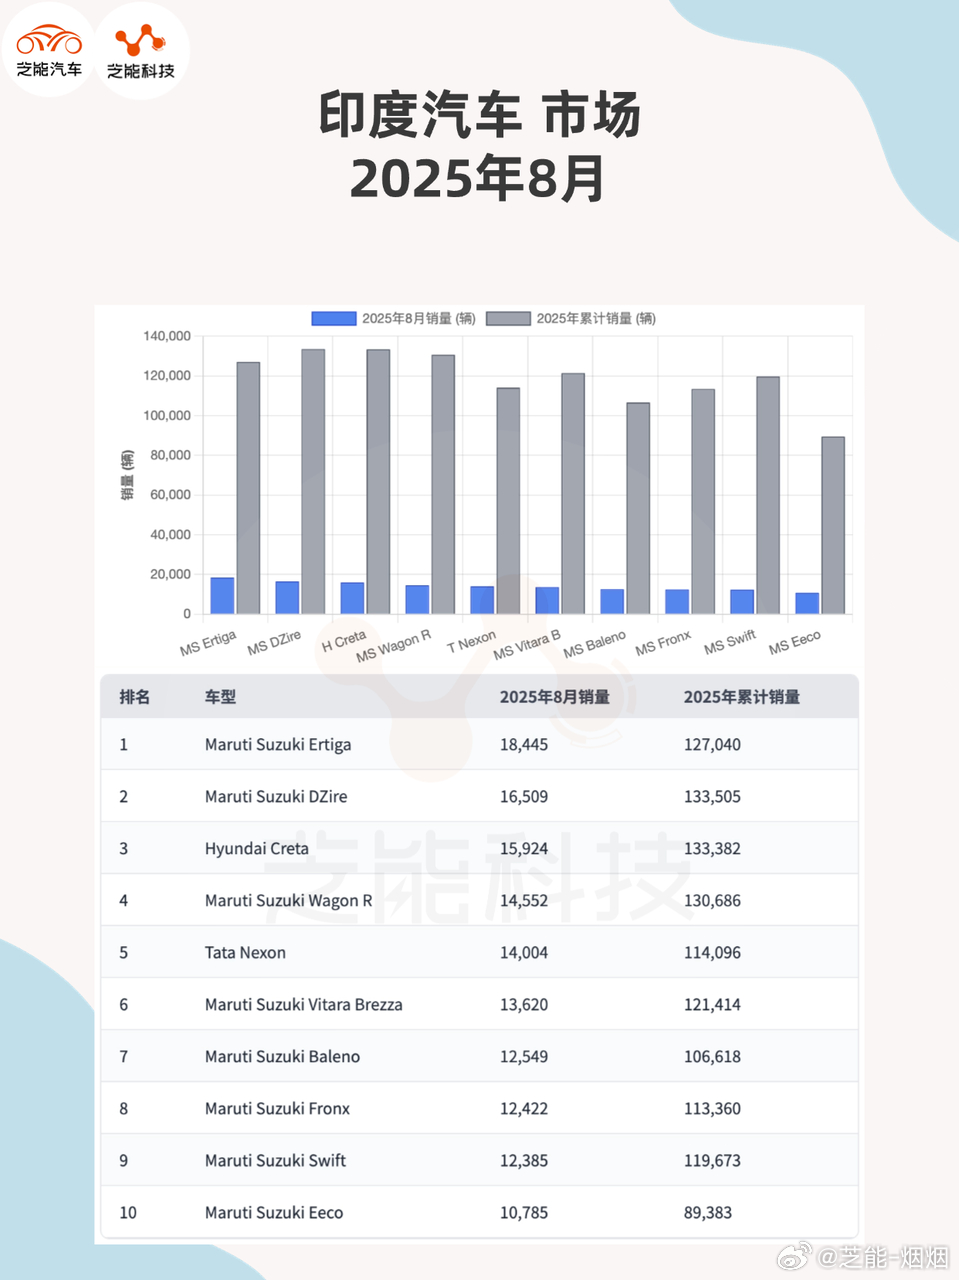Click the gray bar for MS Fronx
Viewport: 959px width, 1280px height.
pyautogui.click(x=703, y=501)
